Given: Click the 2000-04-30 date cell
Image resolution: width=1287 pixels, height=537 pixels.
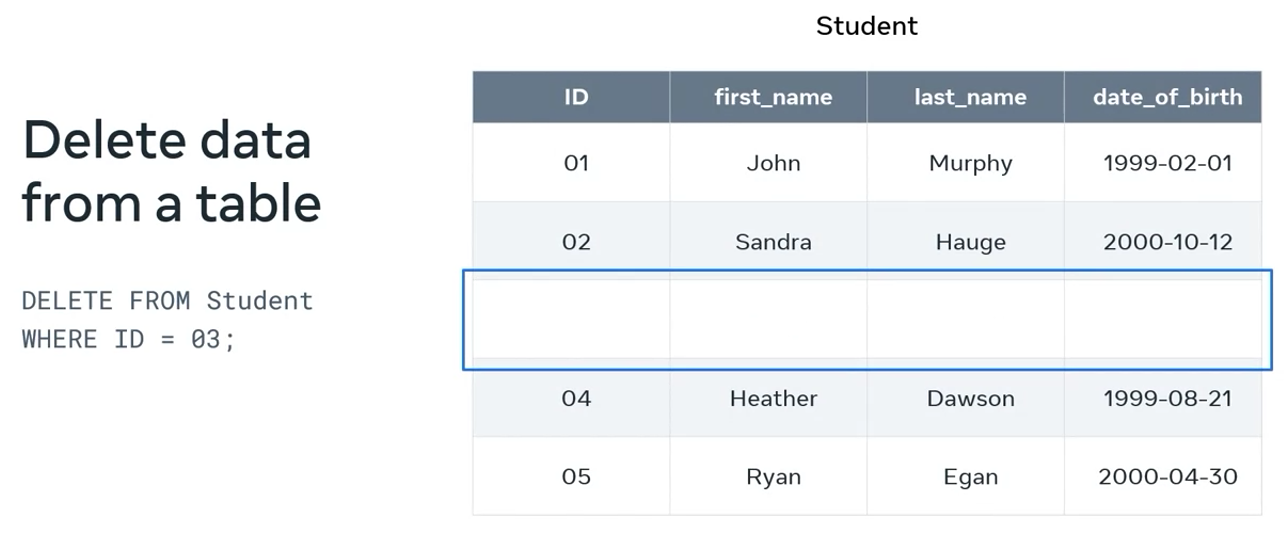Looking at the screenshot, I should click(x=1167, y=477).
